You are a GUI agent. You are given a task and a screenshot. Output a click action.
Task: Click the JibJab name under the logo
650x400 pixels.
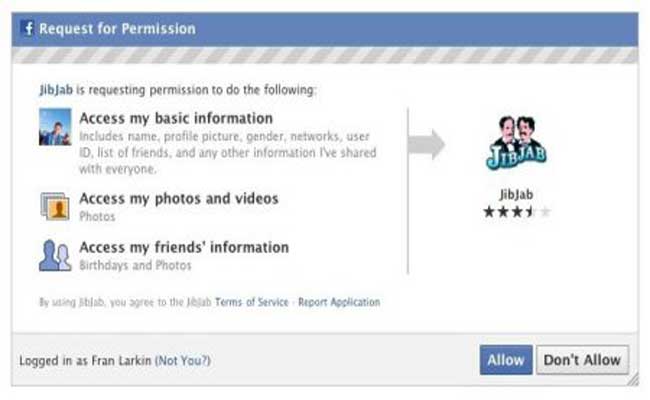point(516,194)
